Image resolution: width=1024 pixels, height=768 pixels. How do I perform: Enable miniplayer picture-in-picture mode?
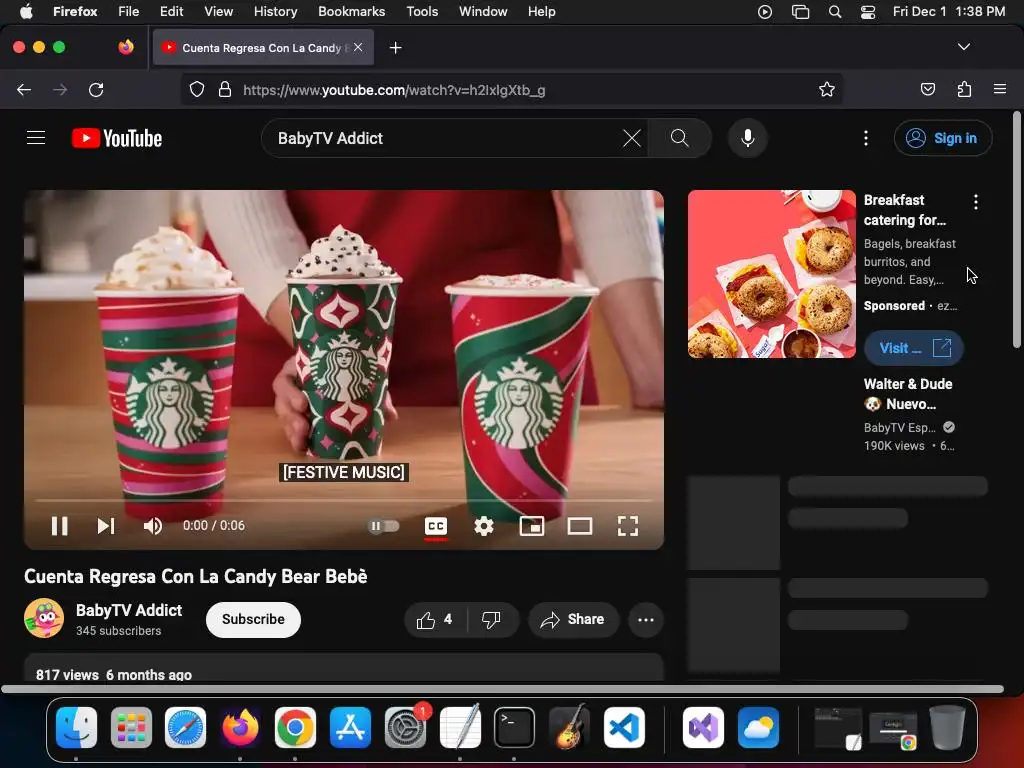coord(532,526)
